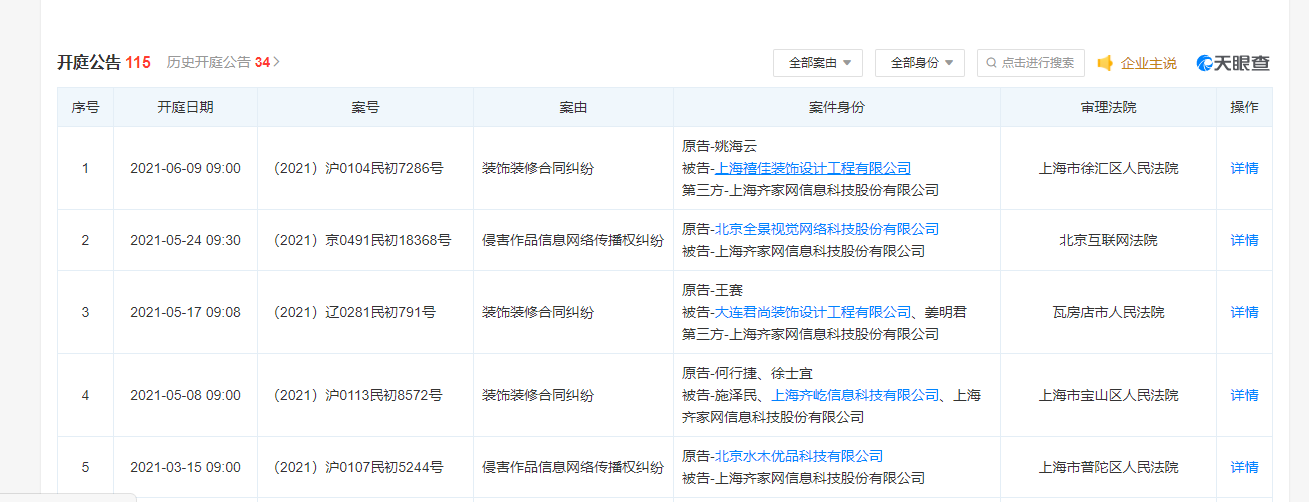Viewport: 1309px width, 502px height.
Task: Select date 2021-05-17 09:08
Action: pos(185,312)
